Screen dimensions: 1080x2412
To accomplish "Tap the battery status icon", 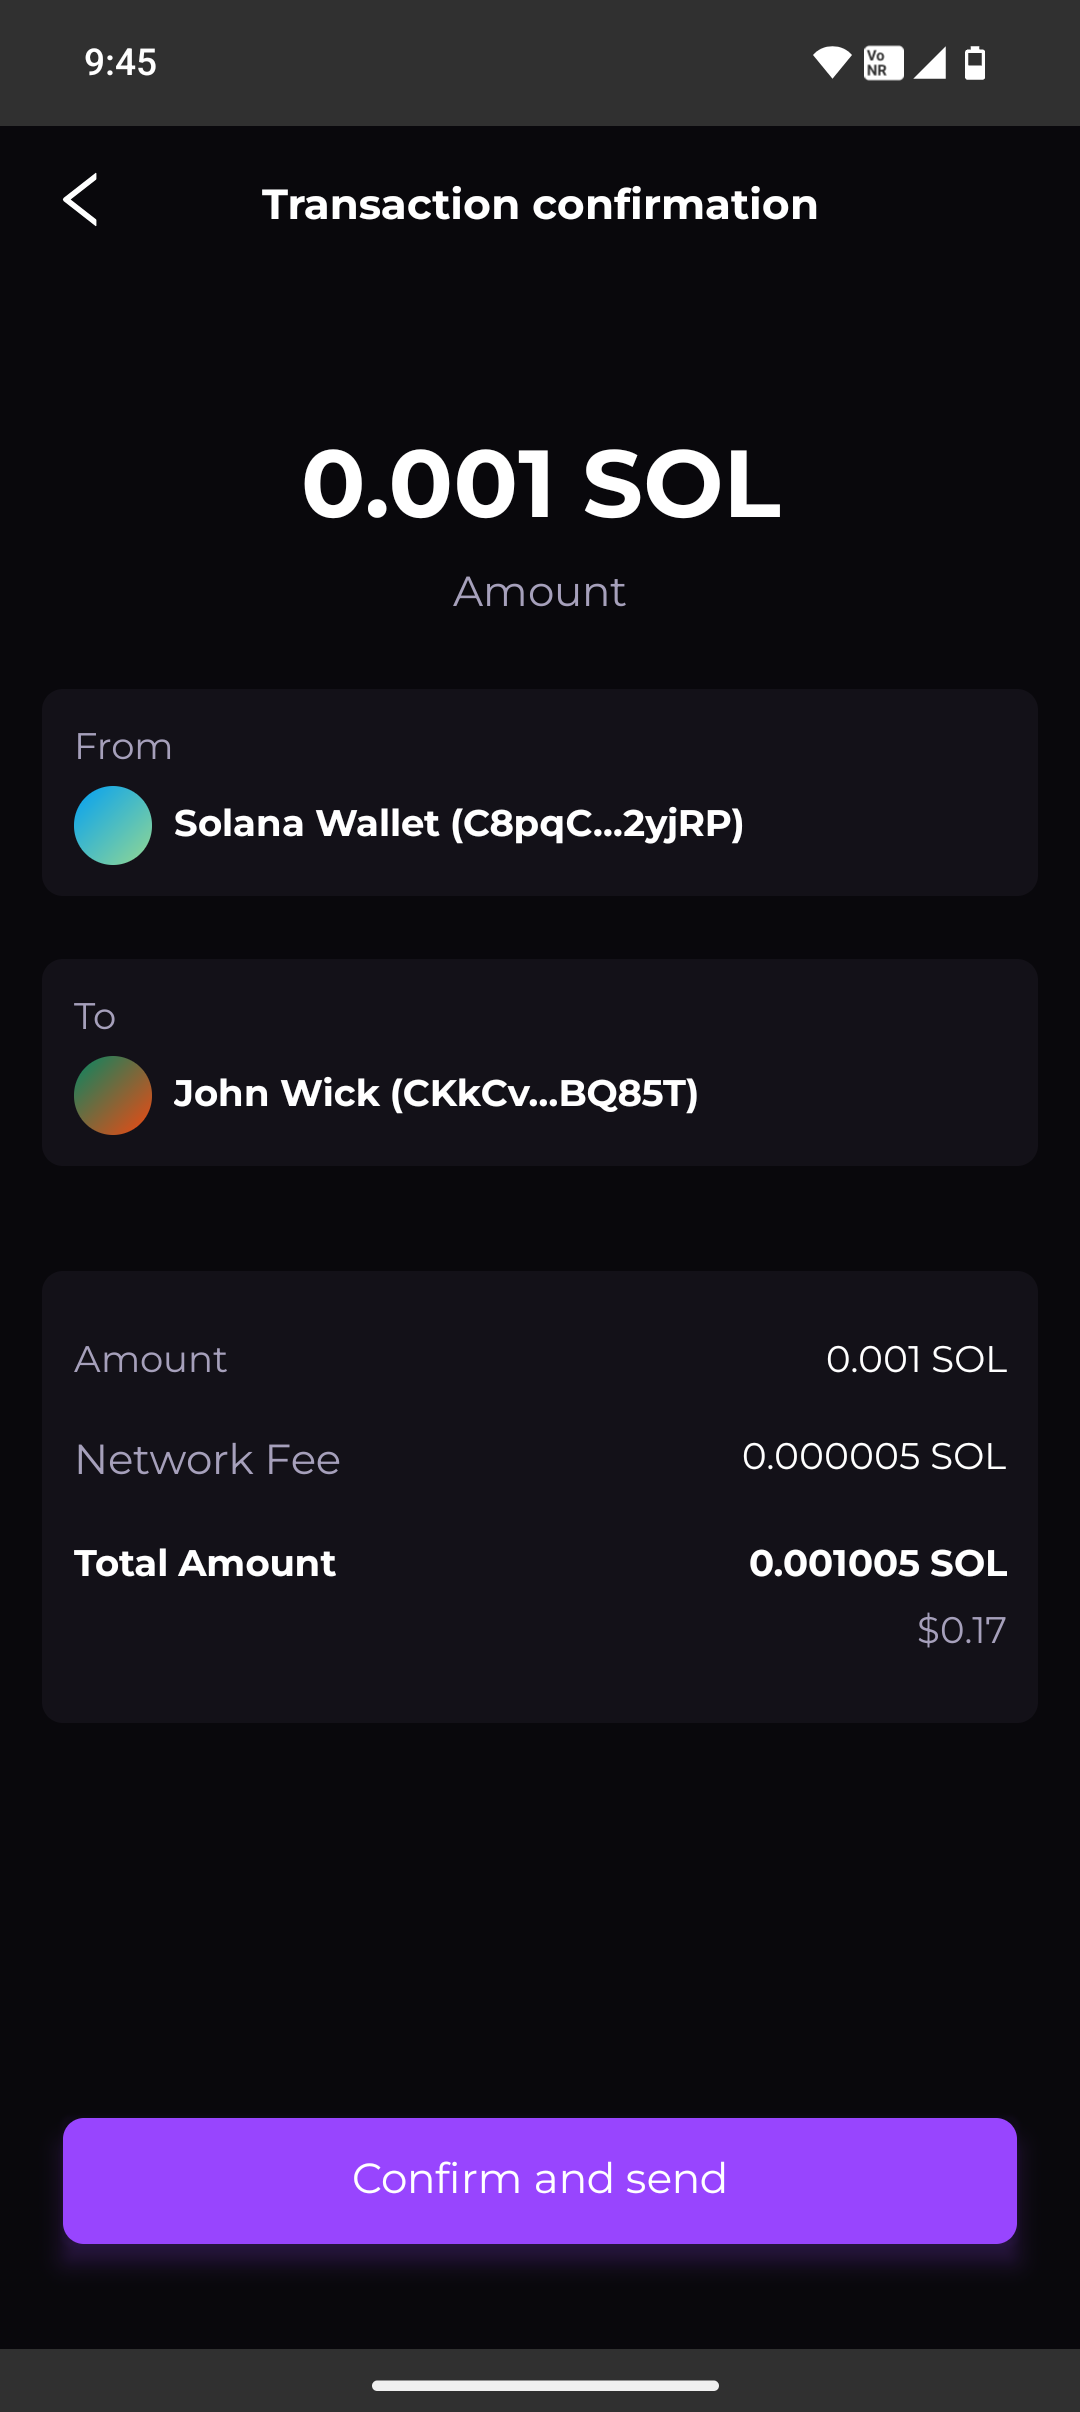I will click(x=975, y=63).
